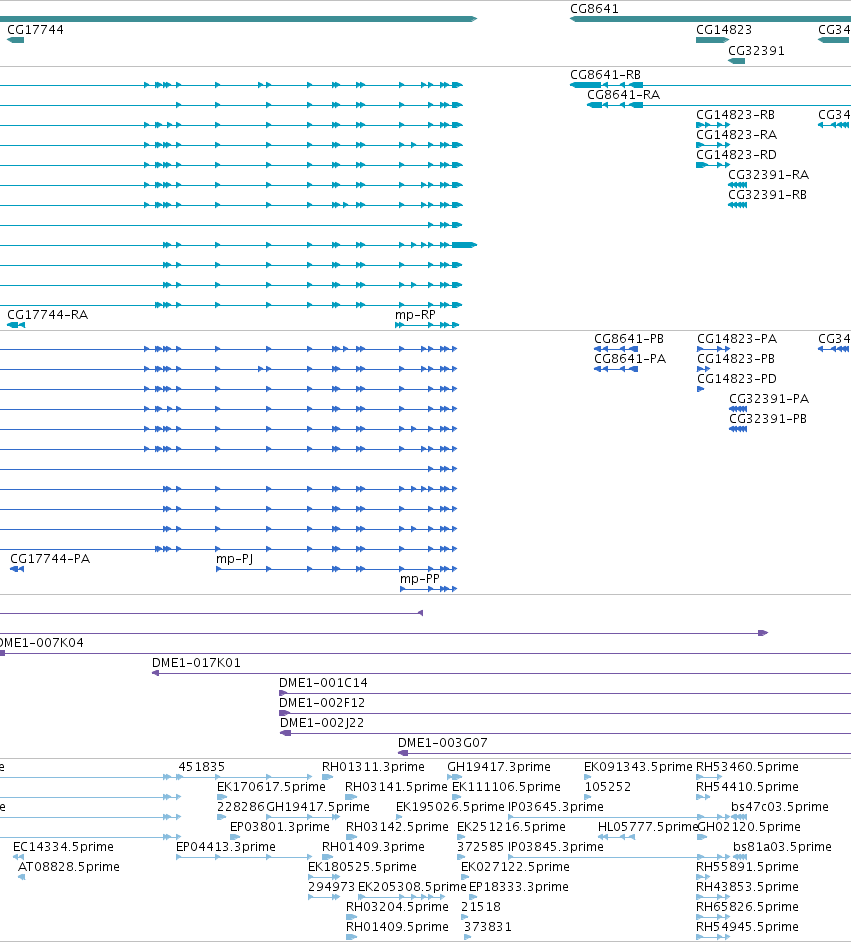The image size is (851, 942).
Task: Click the CG14823-PD protein label
Action: [737, 378]
